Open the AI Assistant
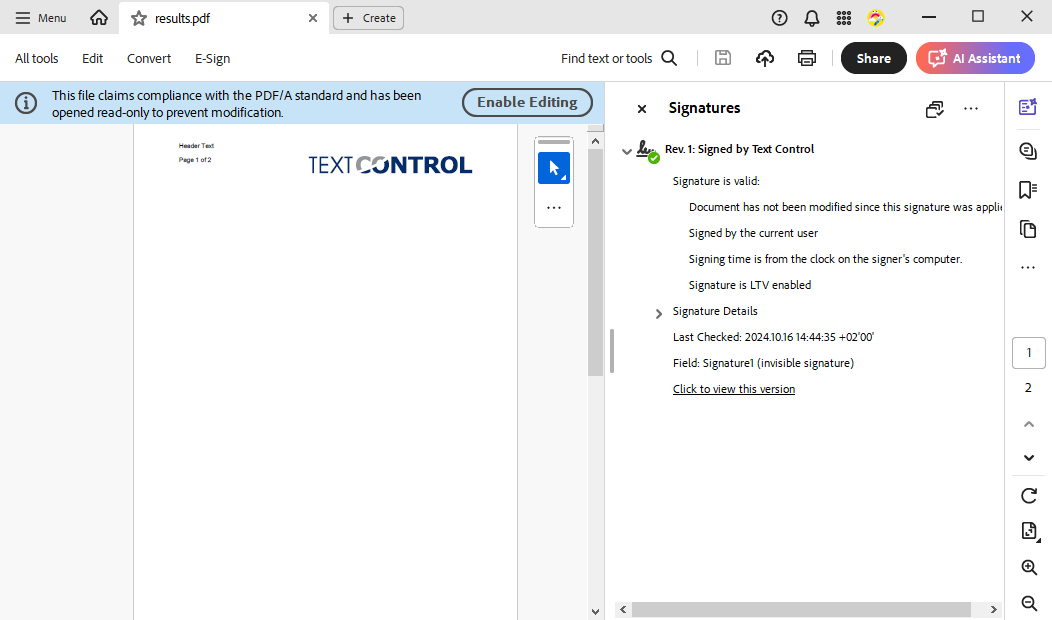The width and height of the screenshot is (1052, 620). click(x=975, y=58)
